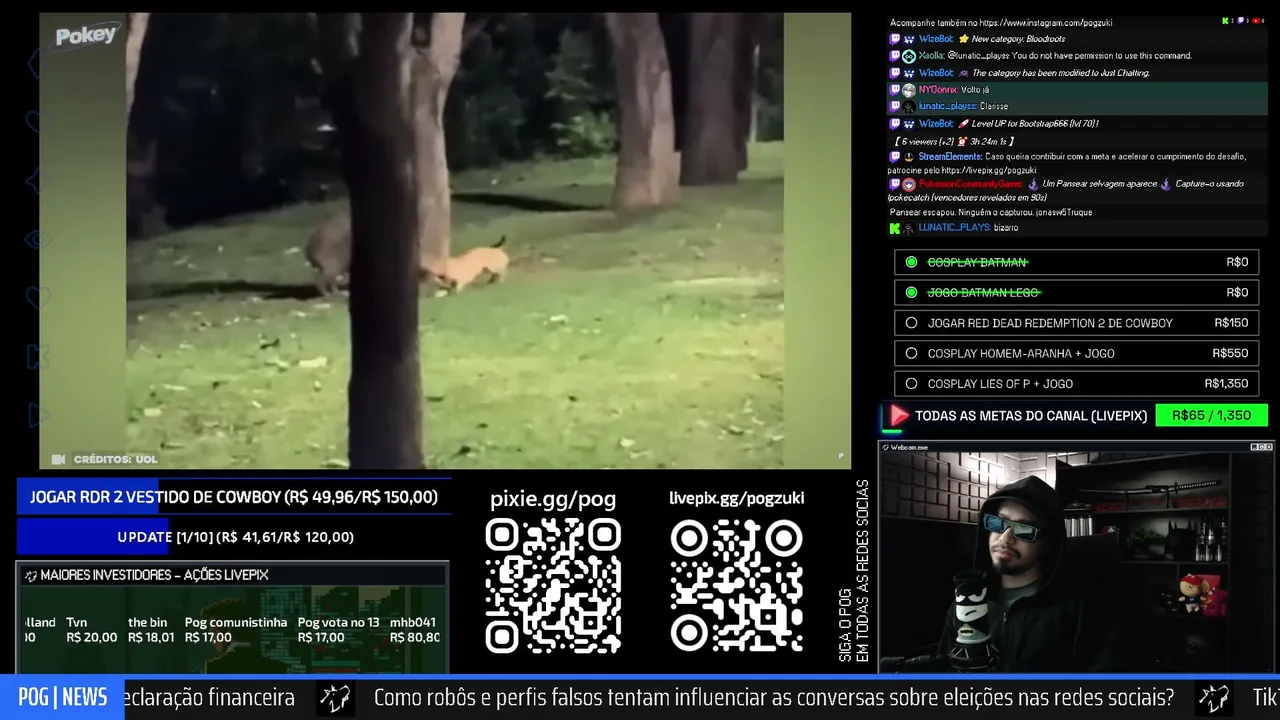Click the star emoji before New category
The height and width of the screenshot is (720, 1280).
[964, 39]
